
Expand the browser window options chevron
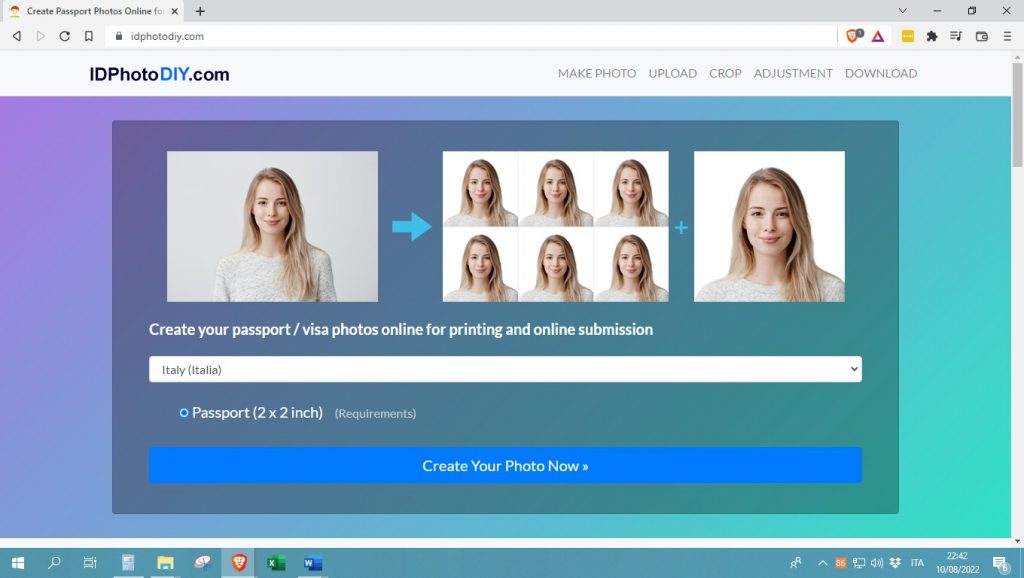coord(900,9)
